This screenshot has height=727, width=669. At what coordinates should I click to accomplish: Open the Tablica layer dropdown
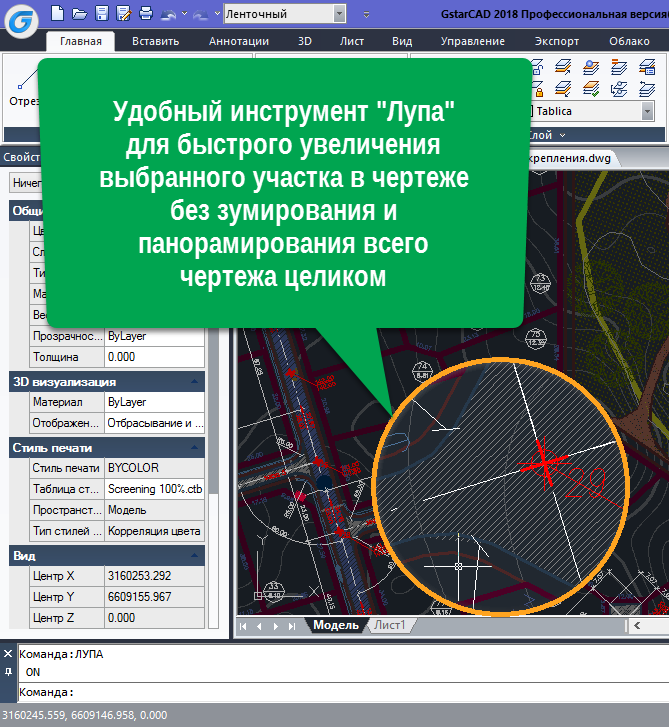pos(647,111)
